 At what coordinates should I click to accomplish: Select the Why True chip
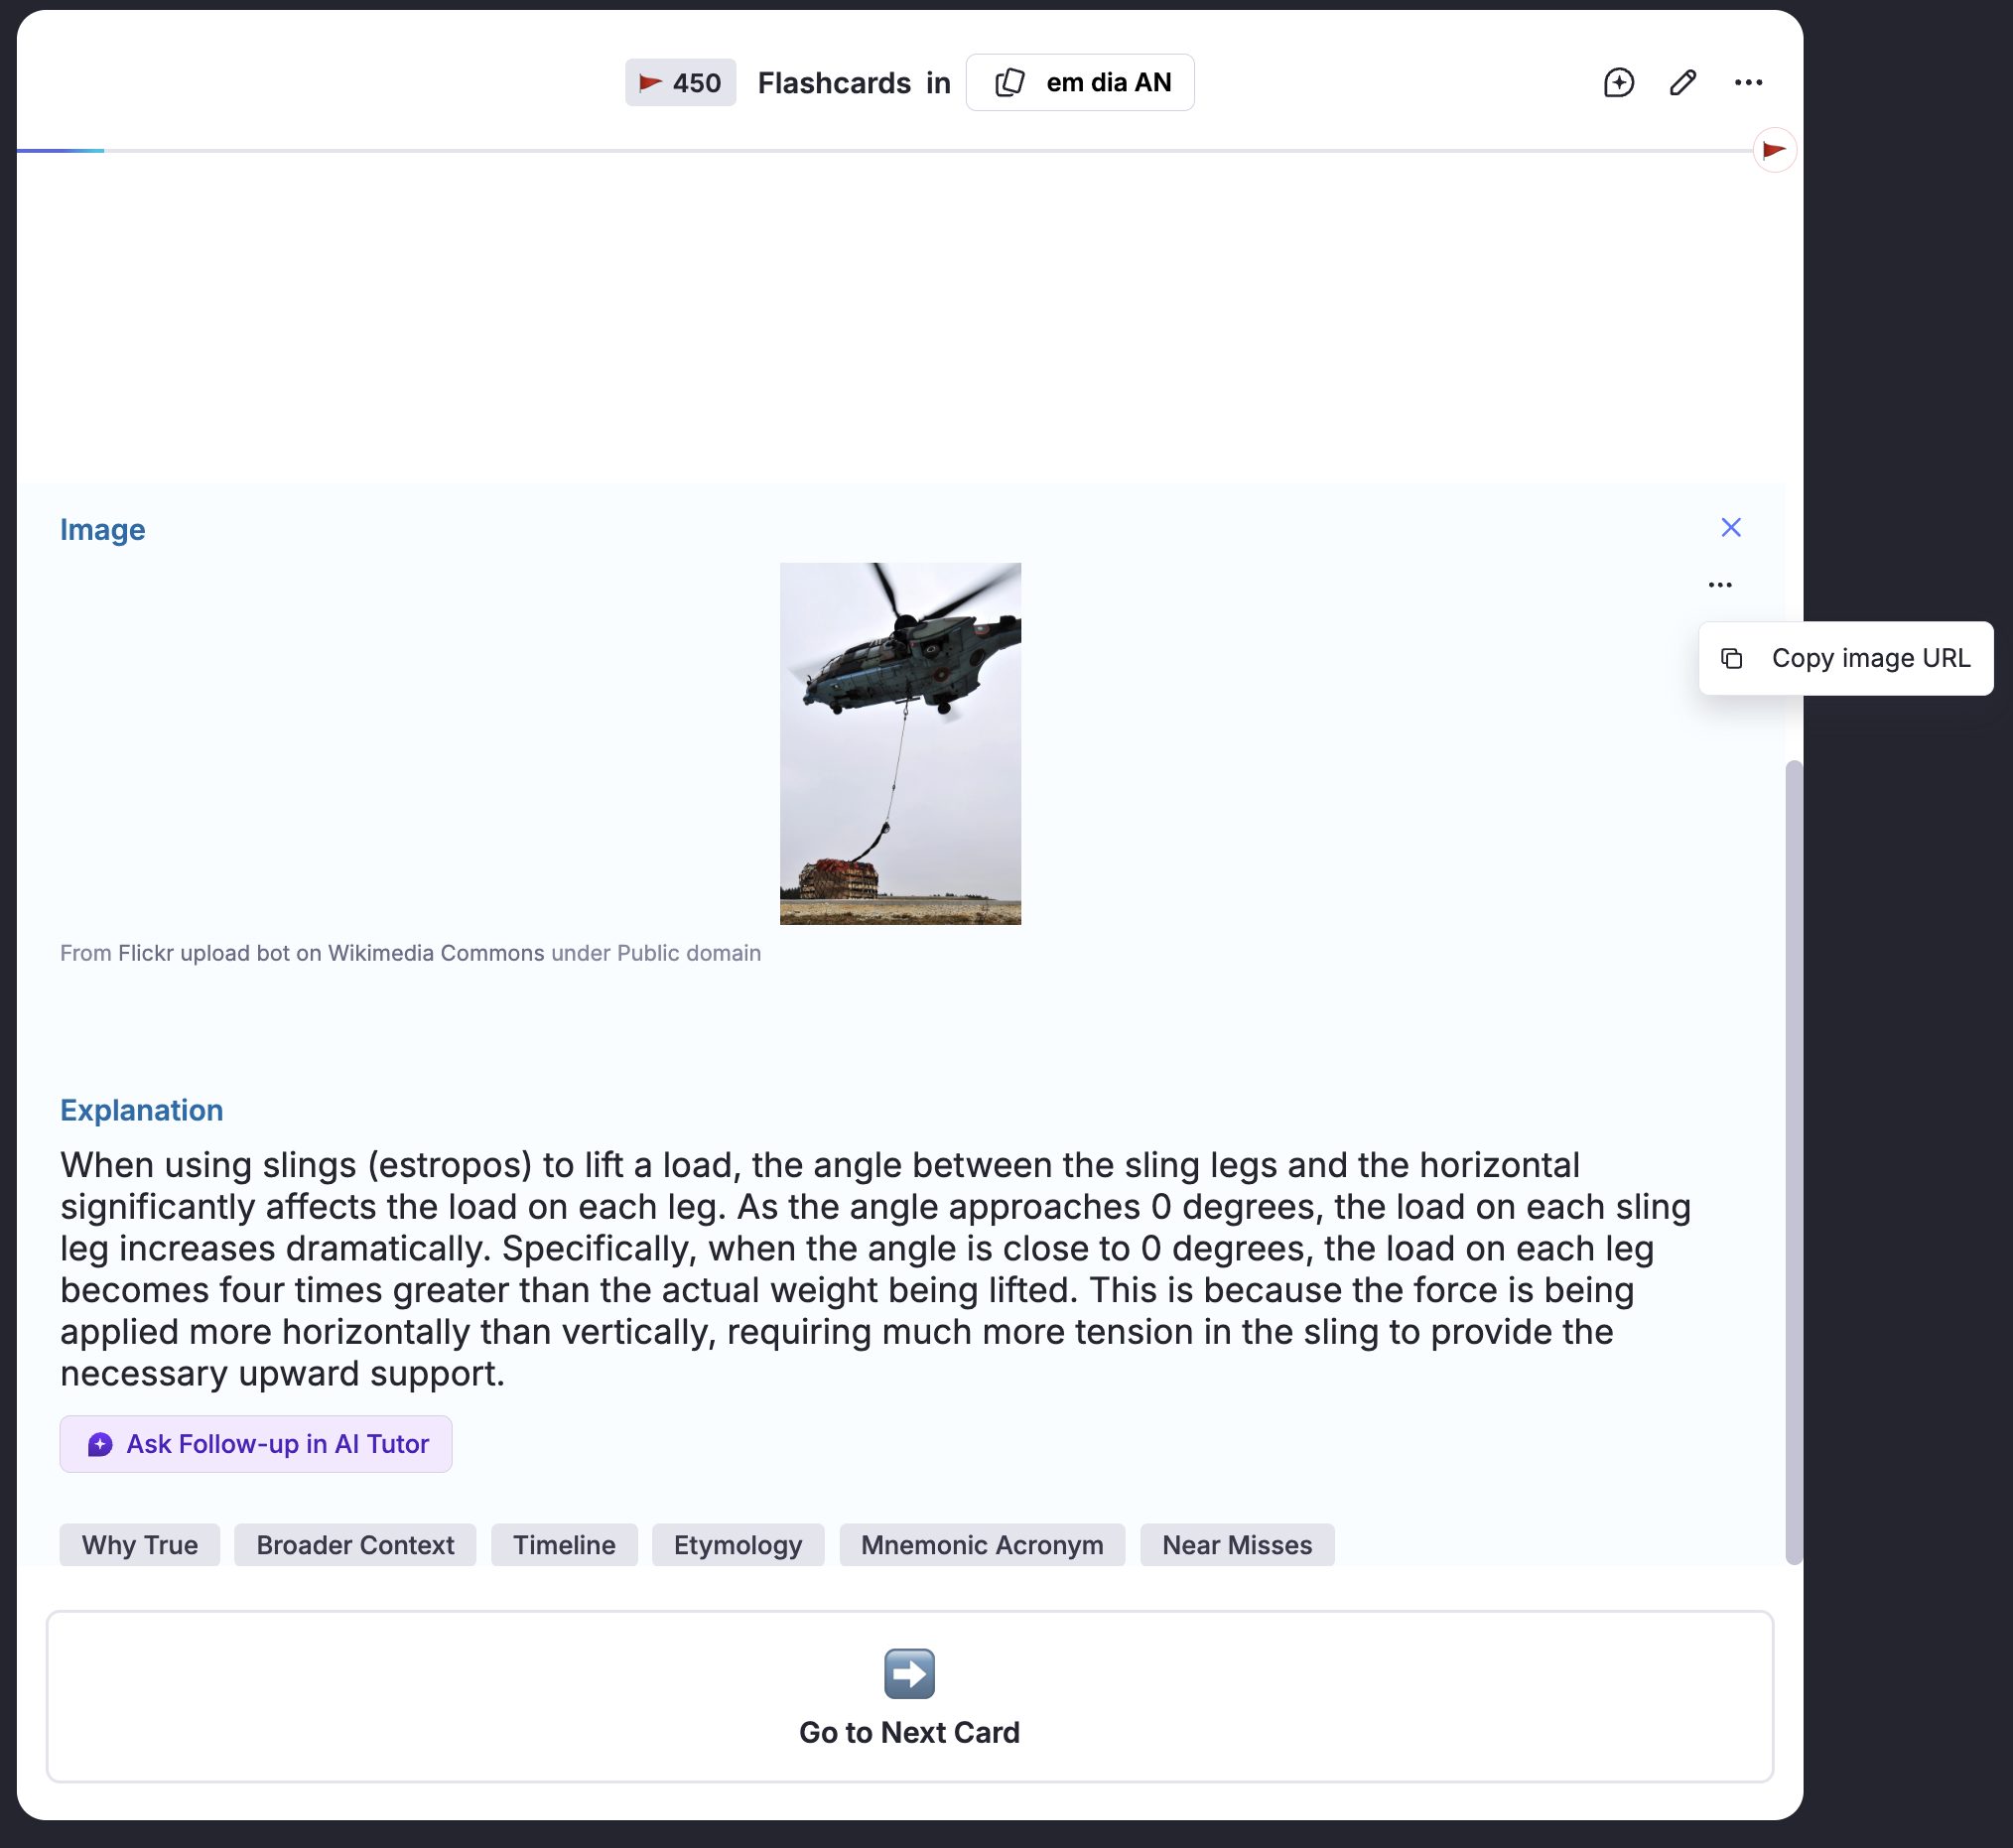tap(140, 1545)
